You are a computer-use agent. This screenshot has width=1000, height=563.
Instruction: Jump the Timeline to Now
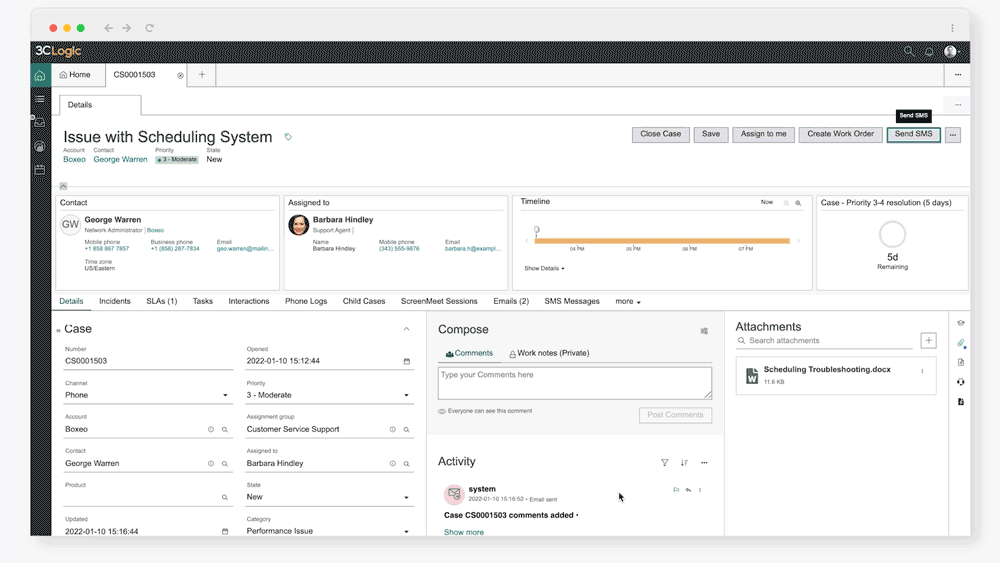click(x=767, y=202)
